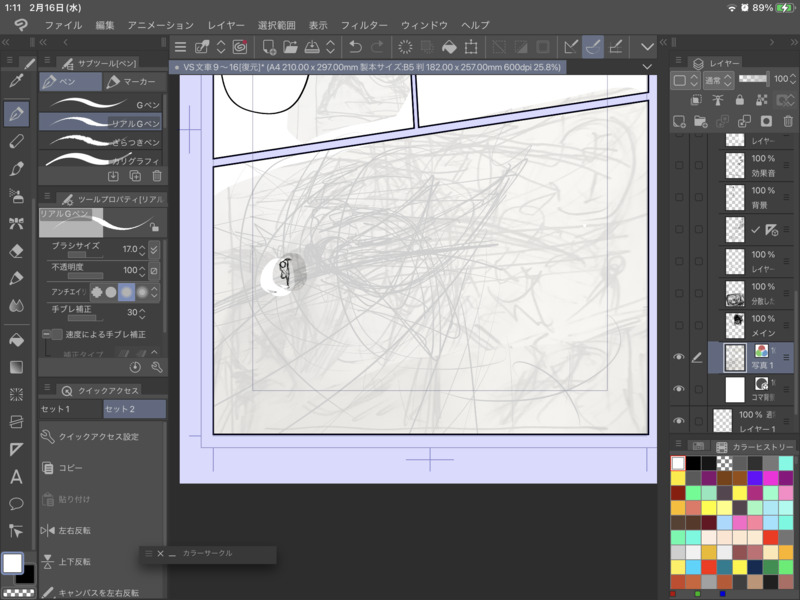Select the Eyedropper tool in the tool palette

(16, 82)
